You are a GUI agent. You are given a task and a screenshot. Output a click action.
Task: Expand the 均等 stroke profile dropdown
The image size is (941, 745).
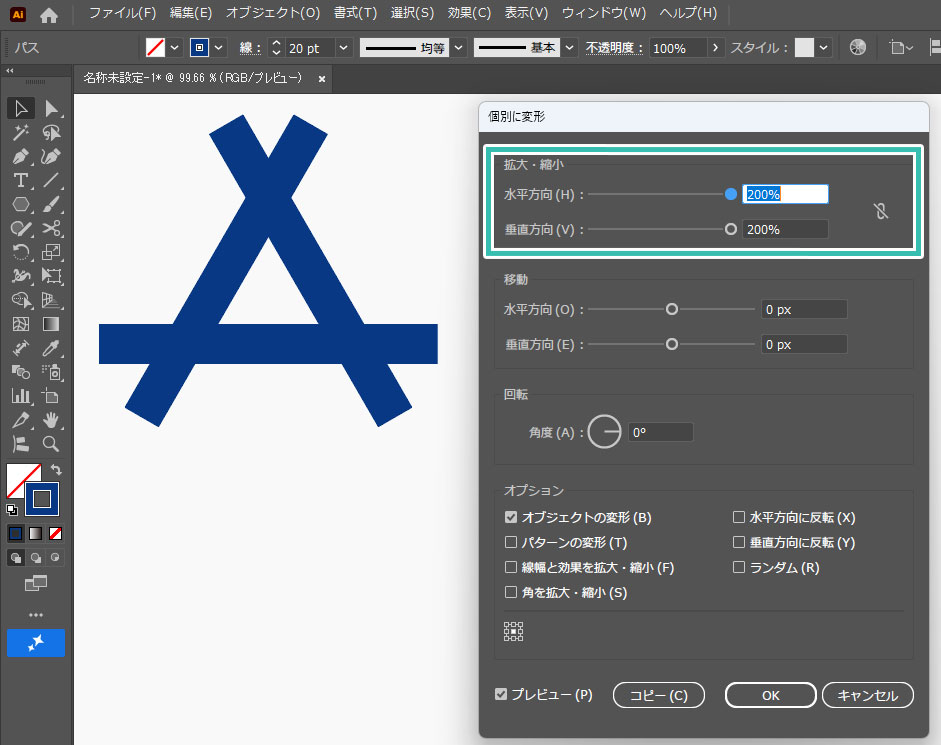(x=458, y=48)
